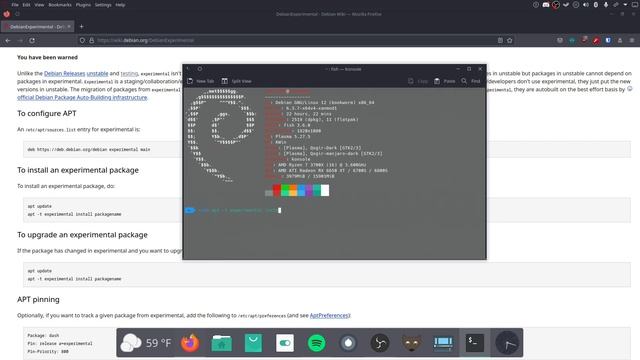Image resolution: width=640 pixels, height=360 pixels.
Task: Open the Pocket toolbar icon in Firefox
Action: [560, 40]
